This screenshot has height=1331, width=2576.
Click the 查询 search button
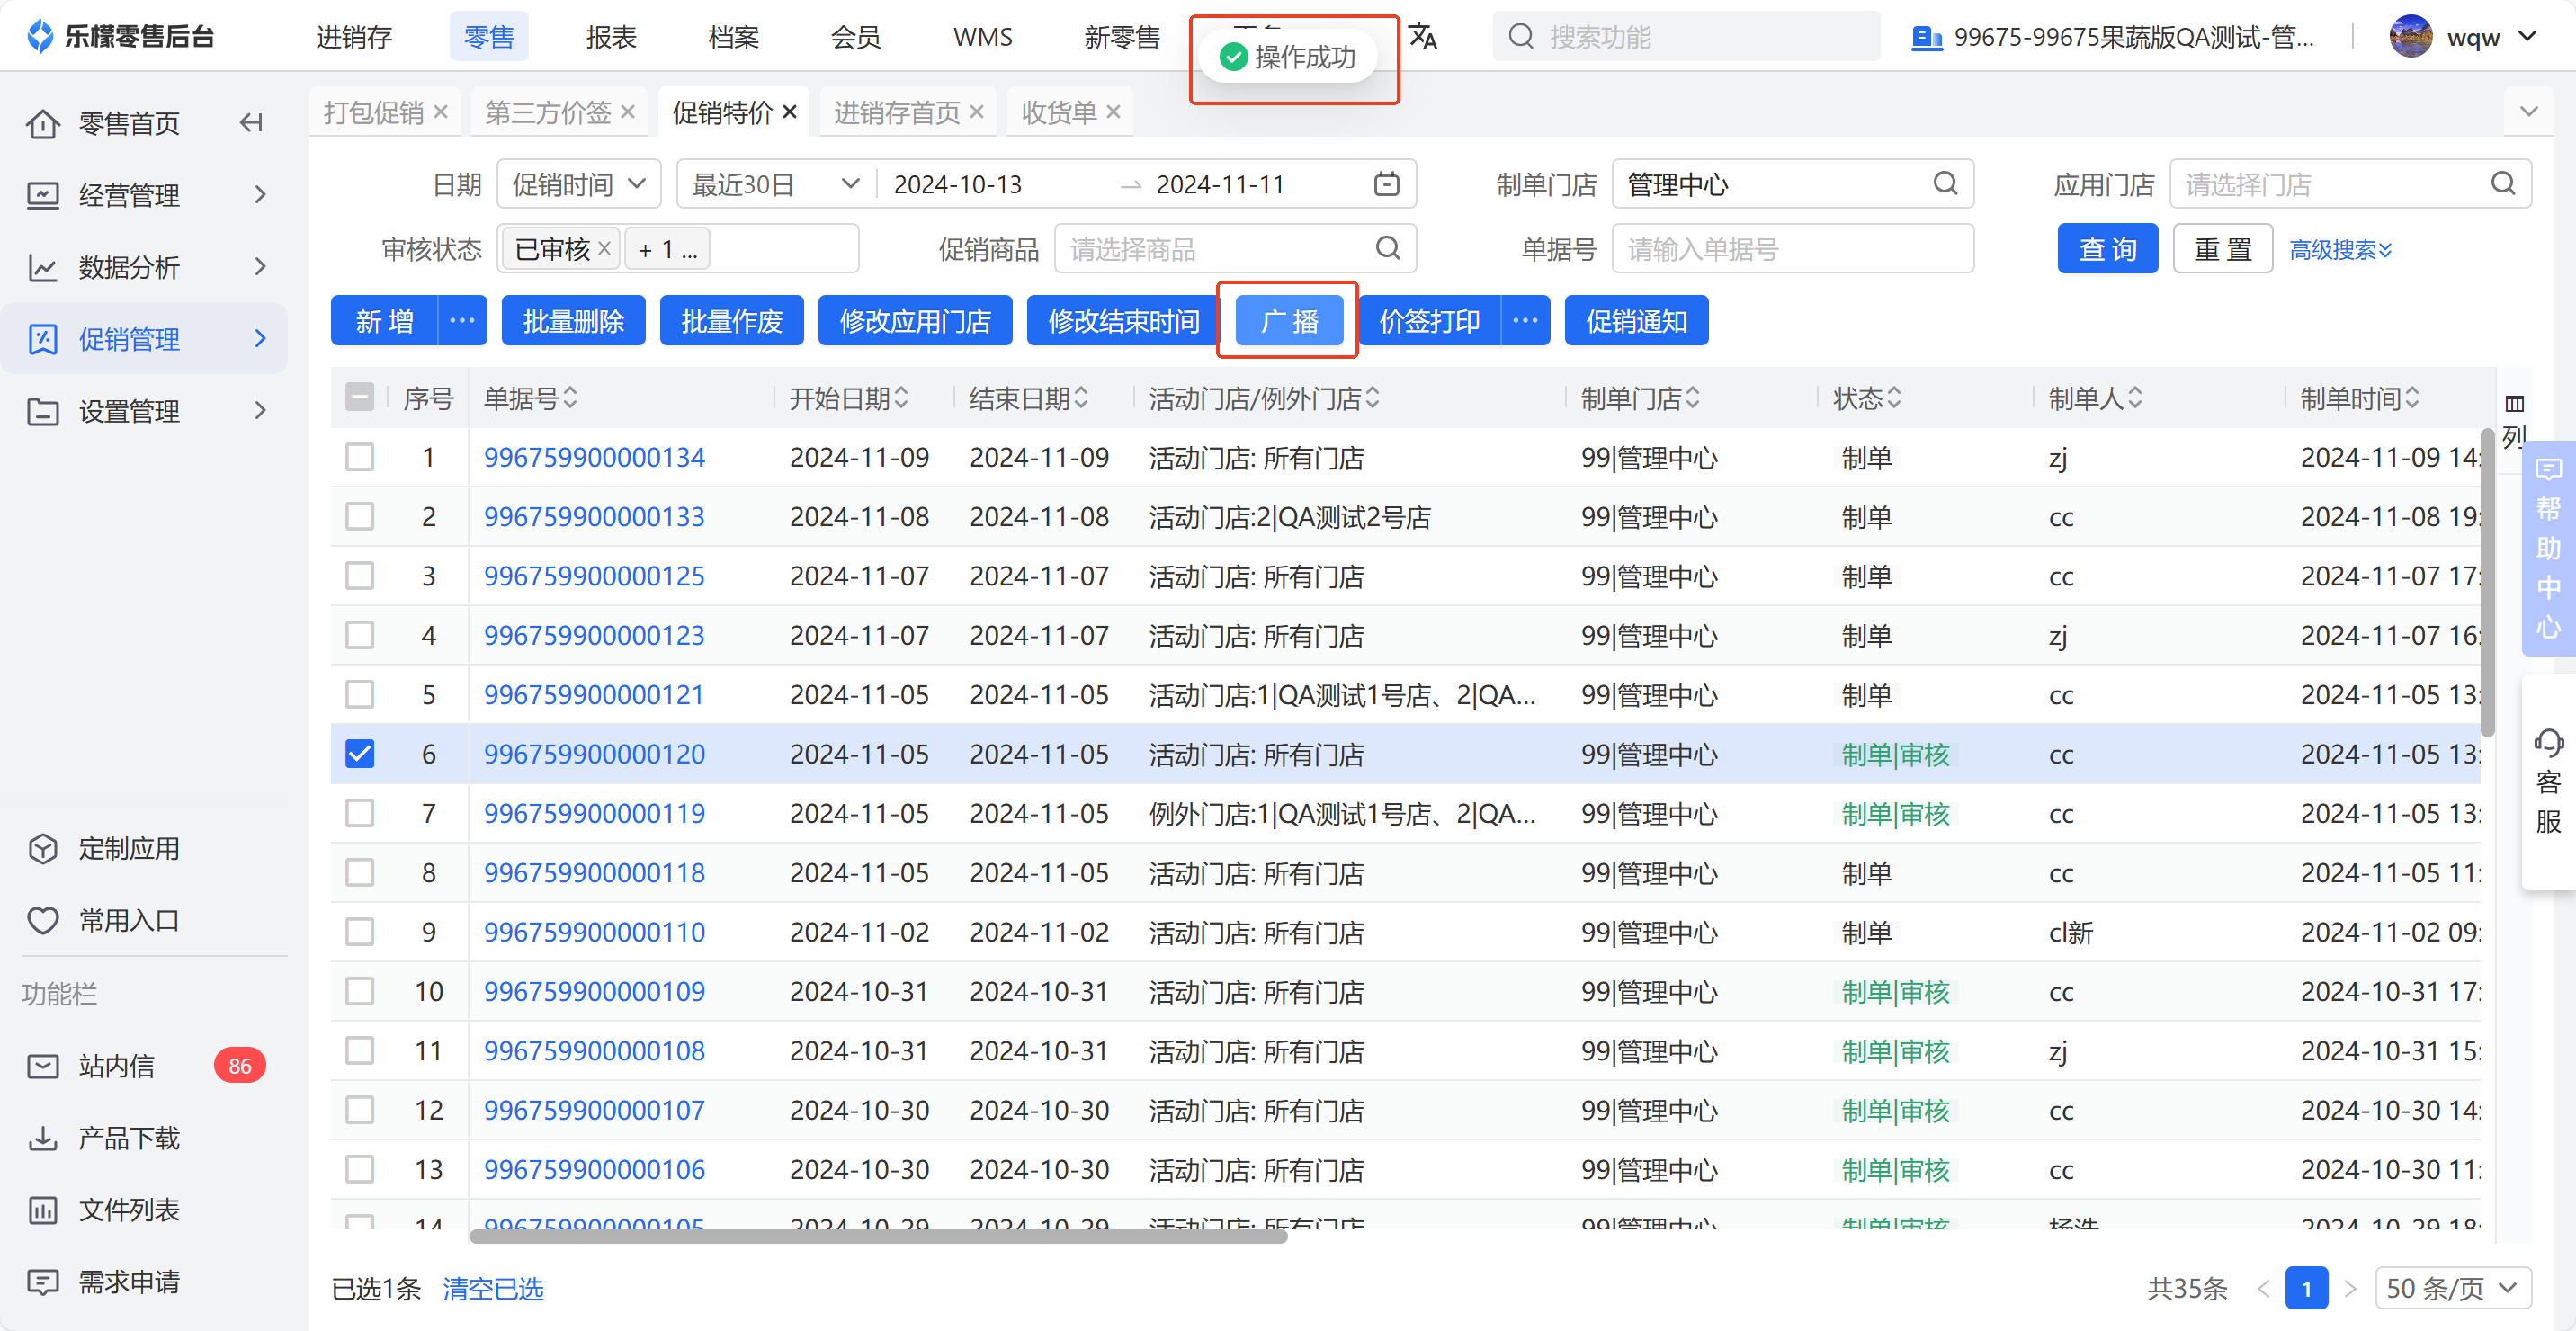[x=2107, y=249]
